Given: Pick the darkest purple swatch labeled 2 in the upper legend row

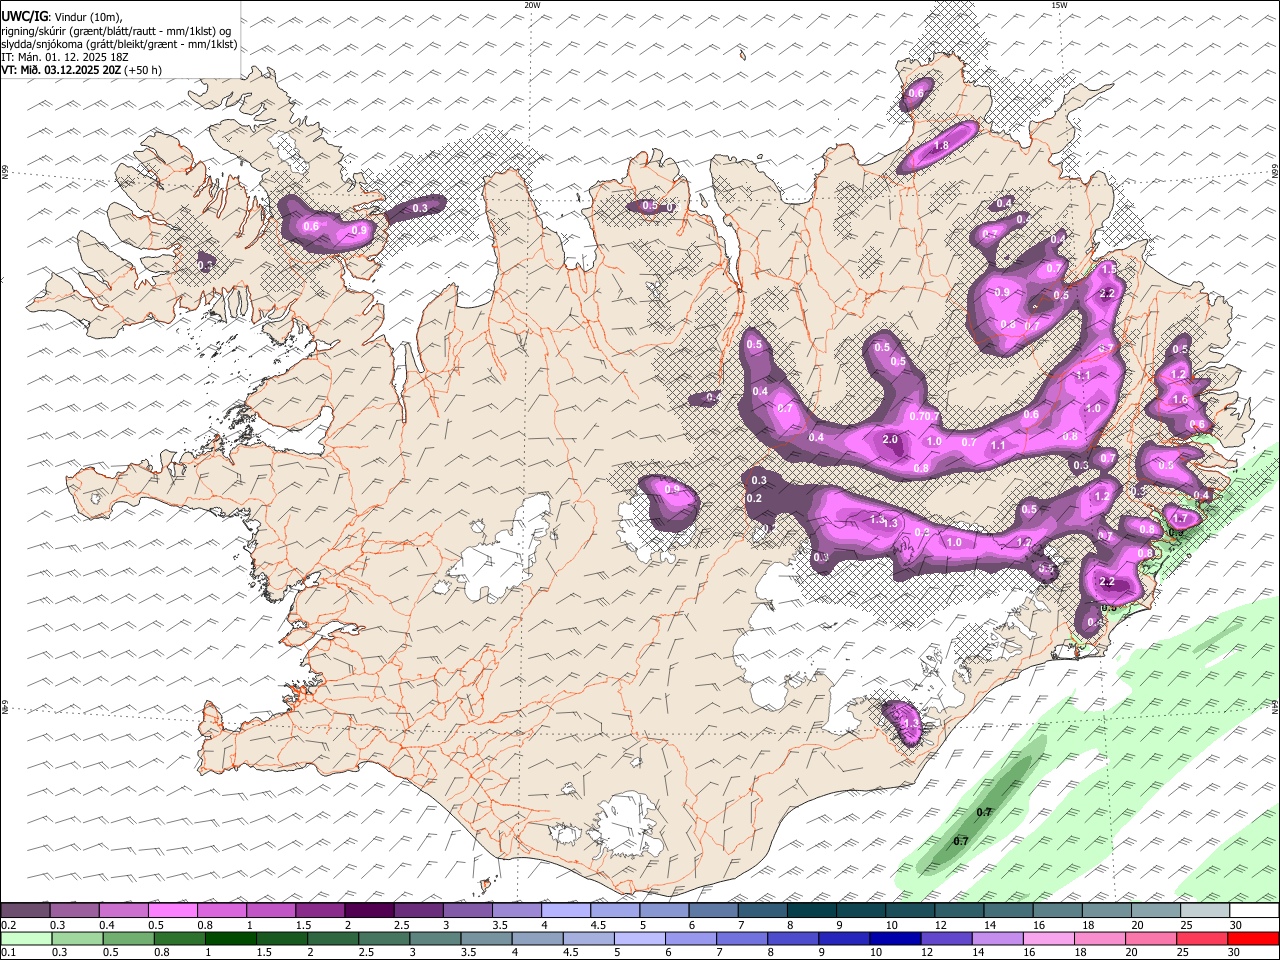Looking at the screenshot, I should point(369,910).
